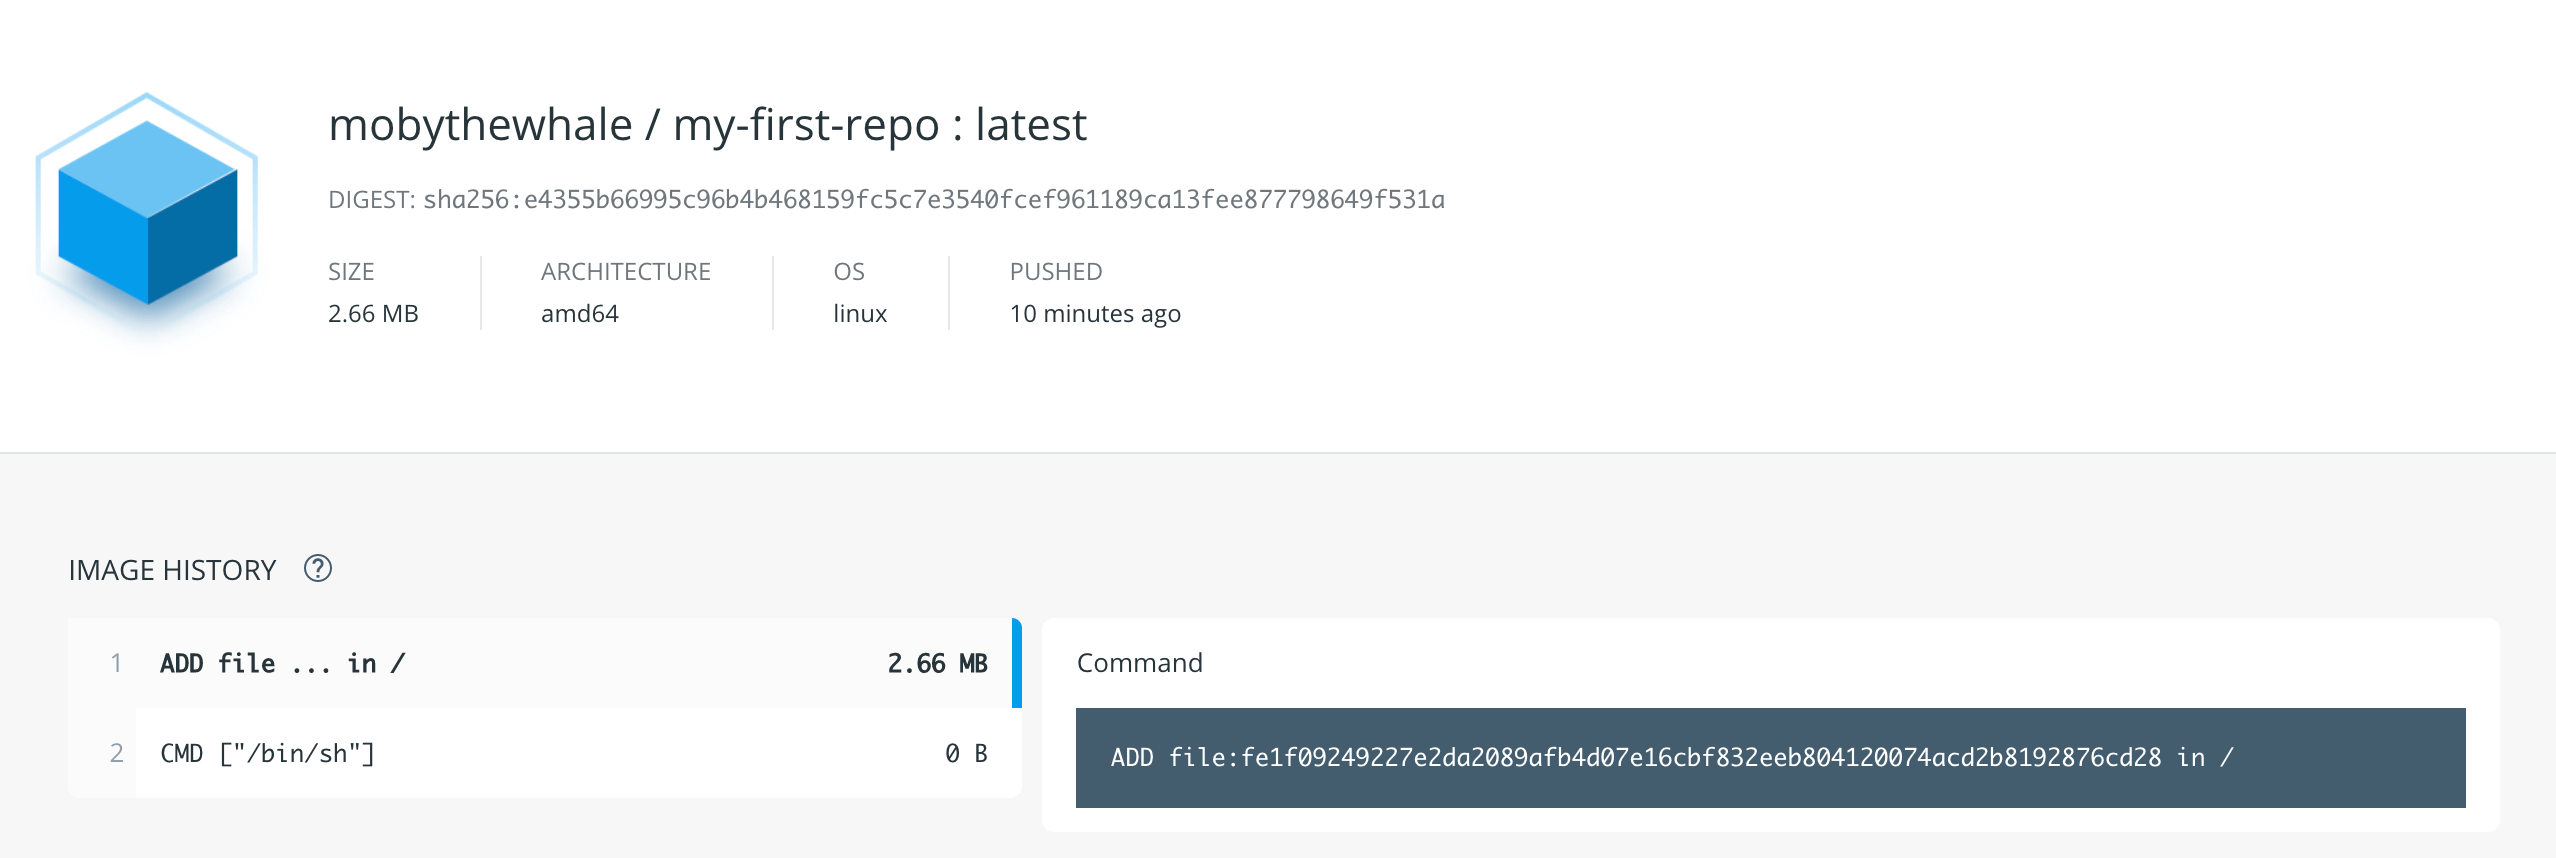
Task: Click the 10 minutes ago pushed time
Action: tap(1095, 314)
